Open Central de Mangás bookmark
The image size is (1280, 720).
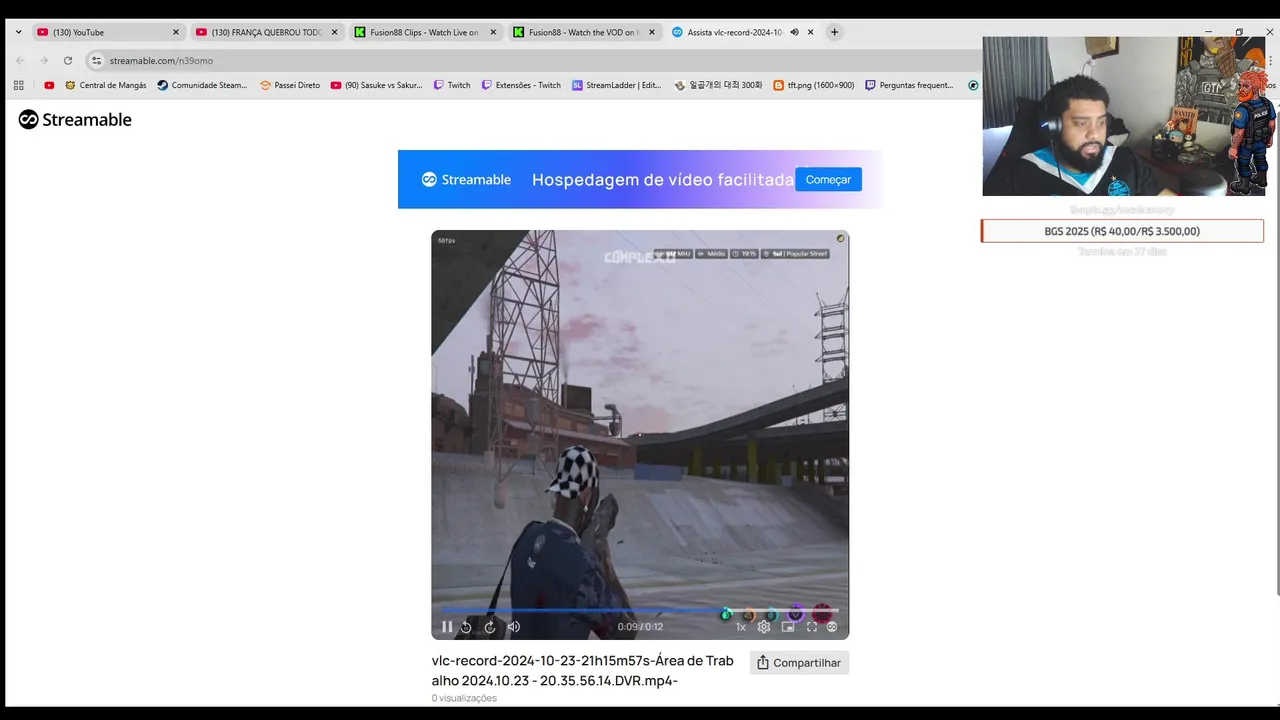click(x=105, y=85)
